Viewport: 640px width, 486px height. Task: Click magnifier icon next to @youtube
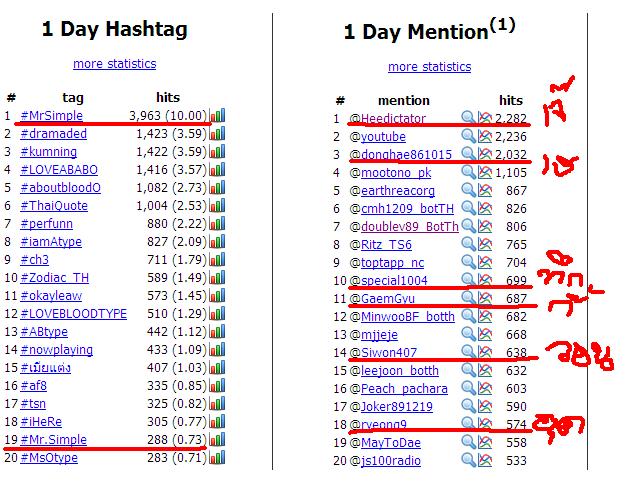pyautogui.click(x=468, y=136)
